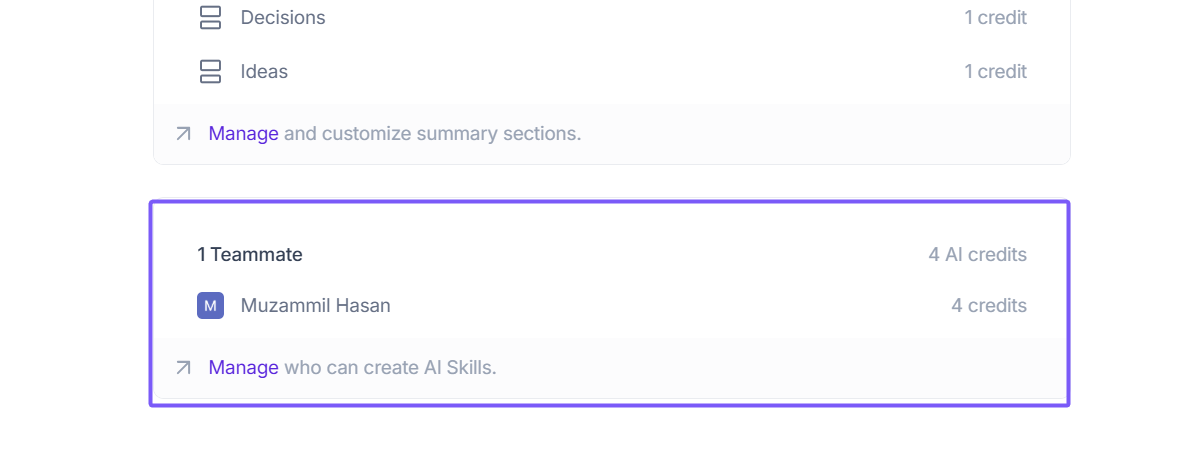Click Muzammil Hasan's 4 credits value
The height and width of the screenshot is (459, 1195).
tap(988, 306)
